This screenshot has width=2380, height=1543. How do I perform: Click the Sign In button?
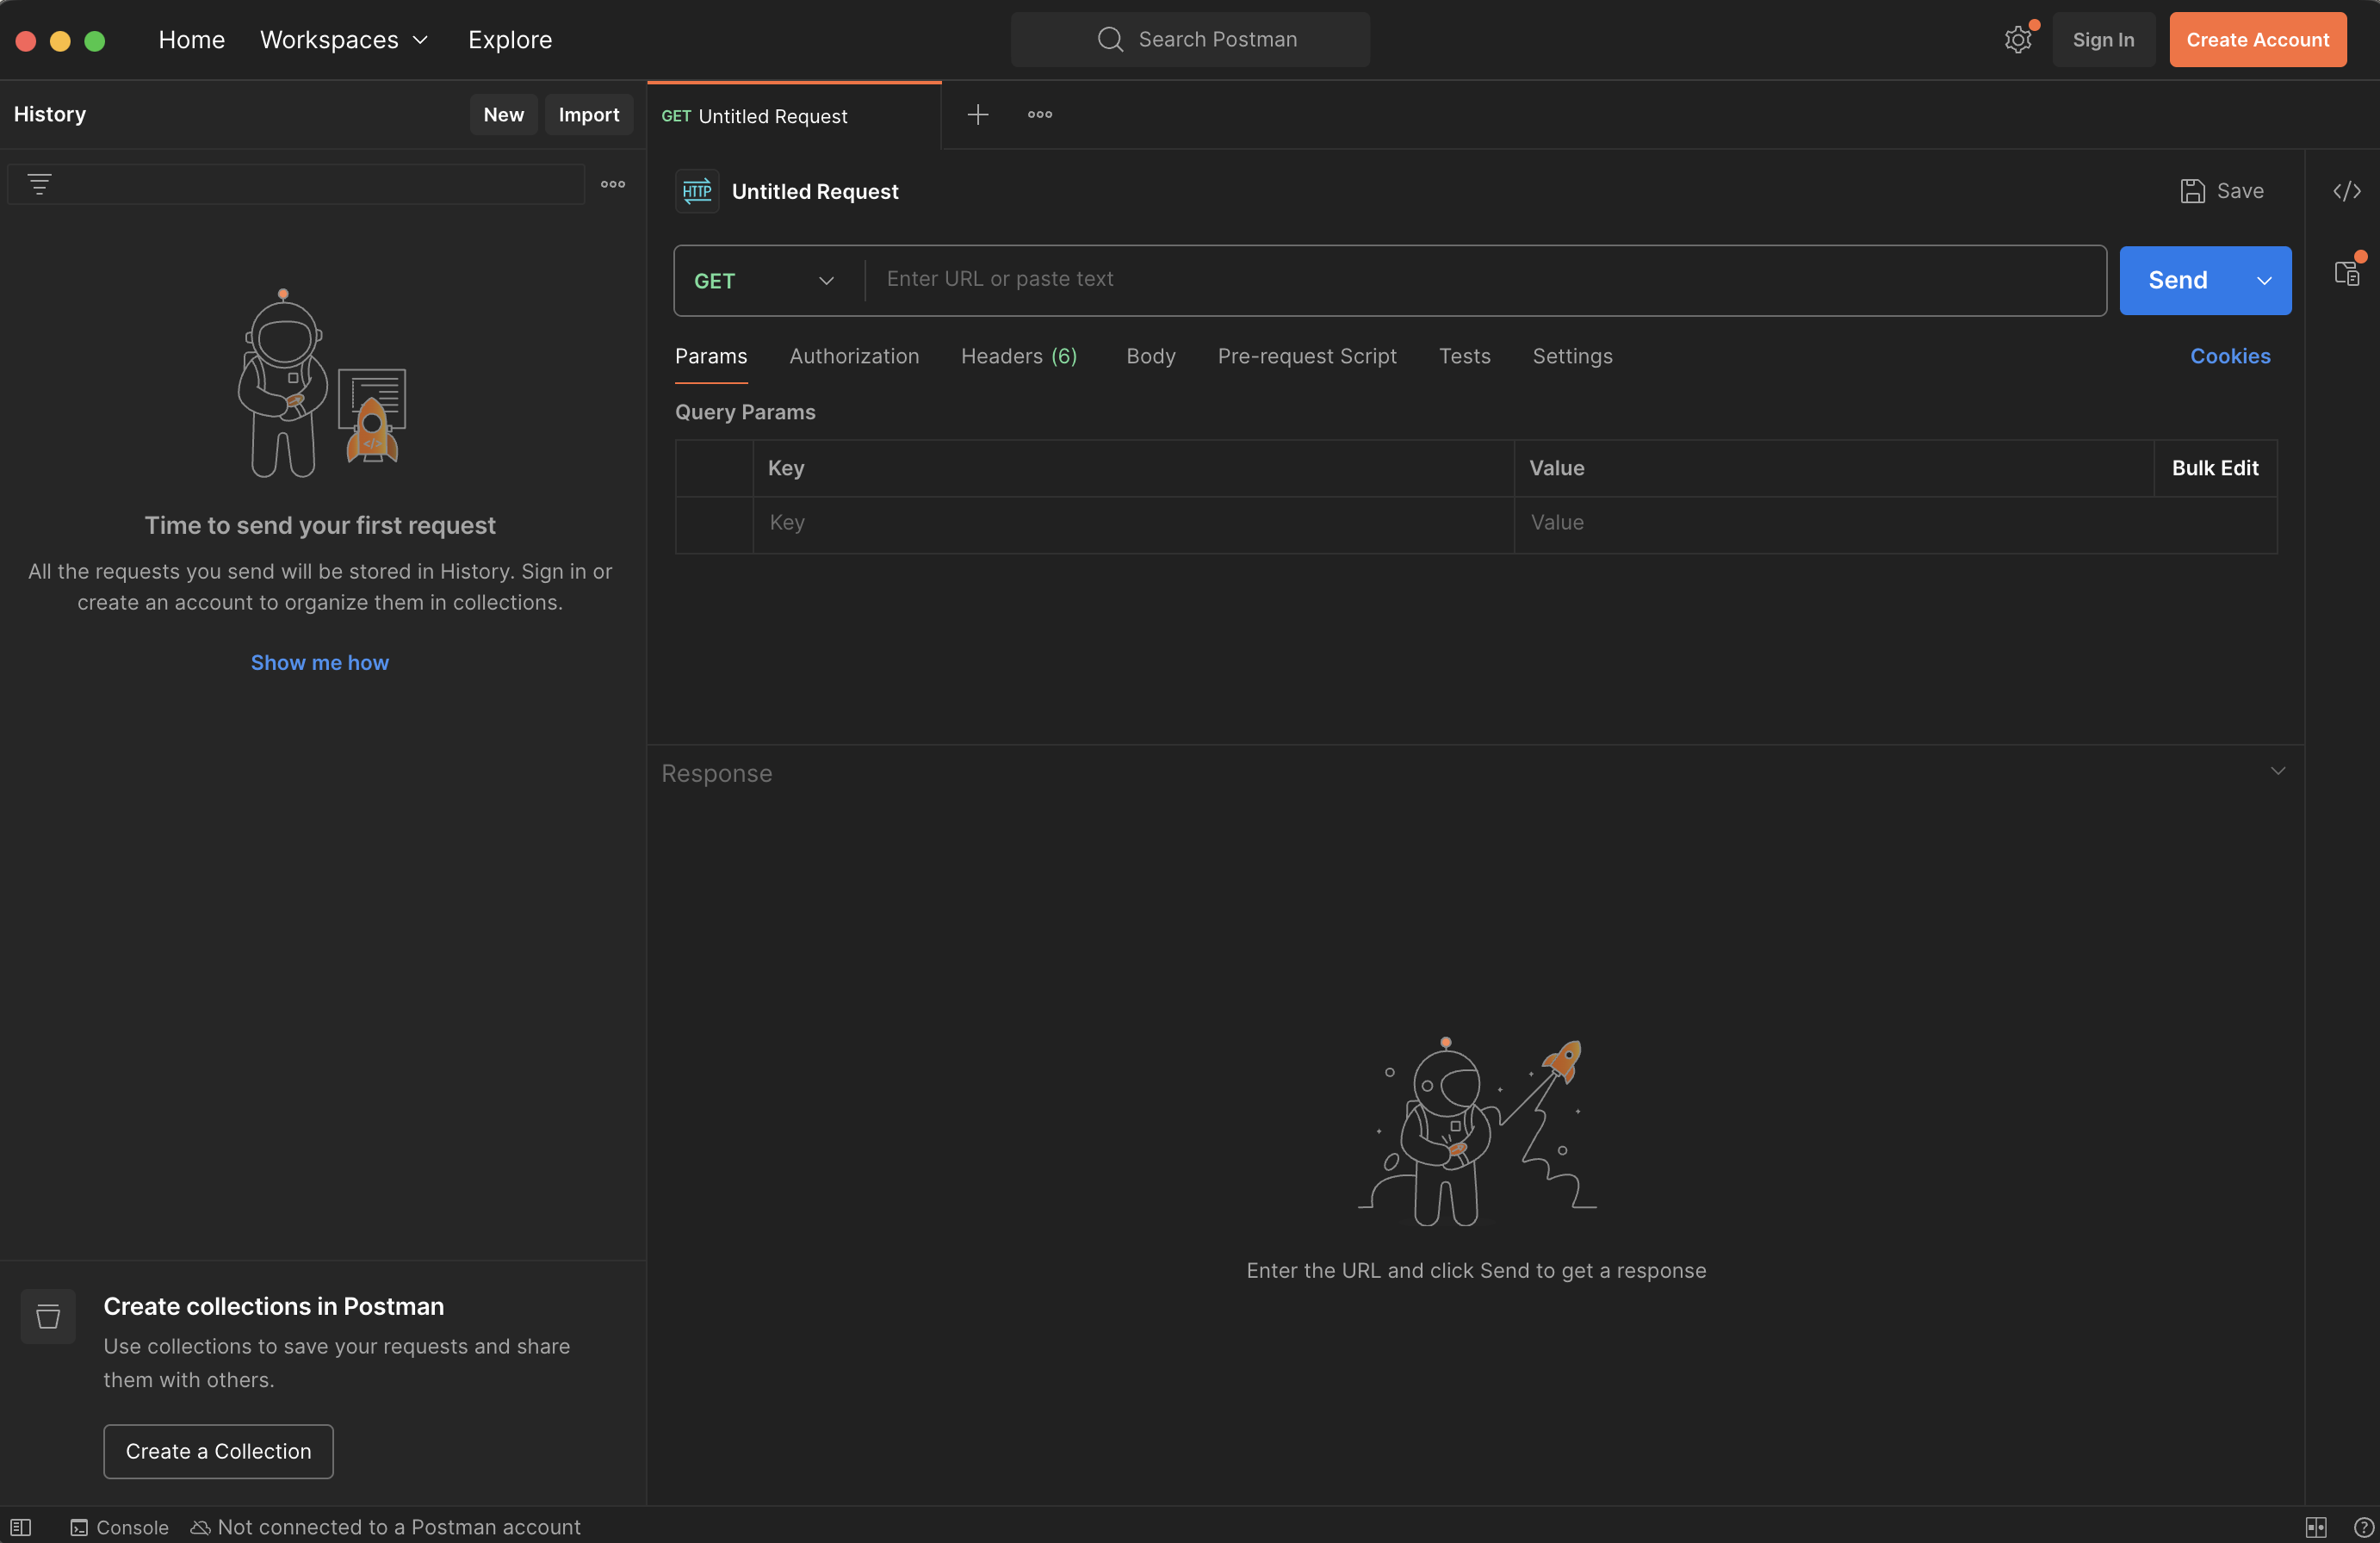2104,40
